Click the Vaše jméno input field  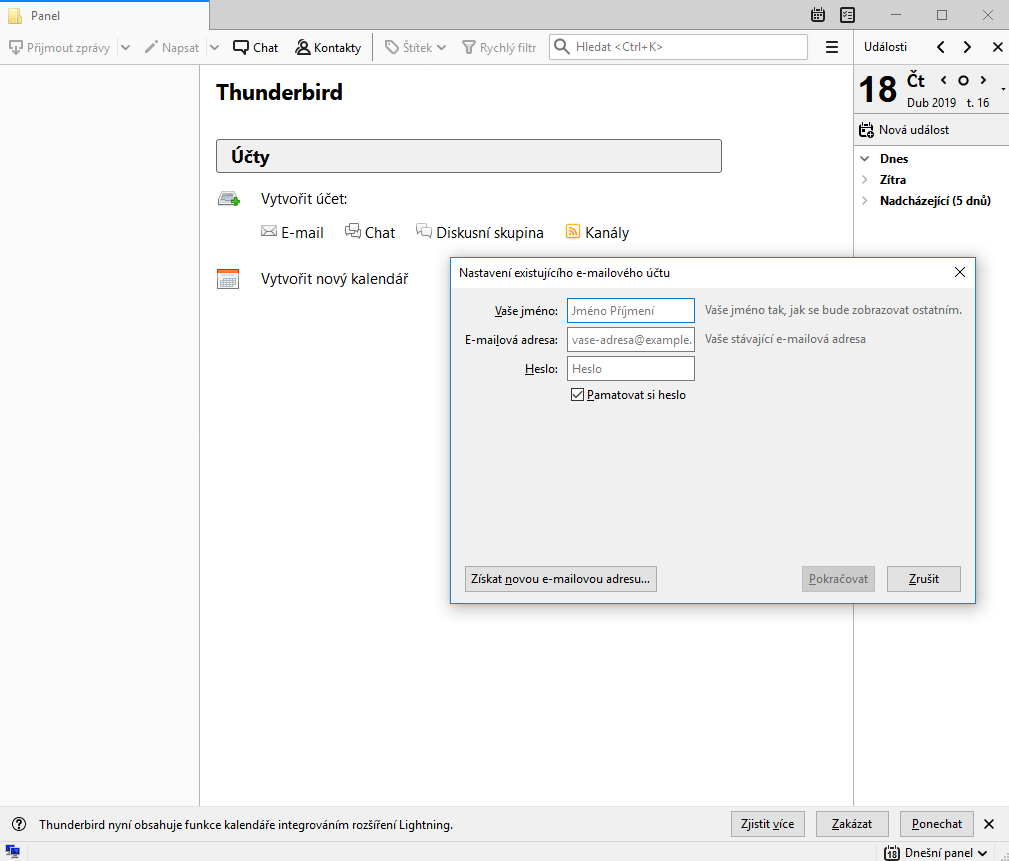(631, 310)
